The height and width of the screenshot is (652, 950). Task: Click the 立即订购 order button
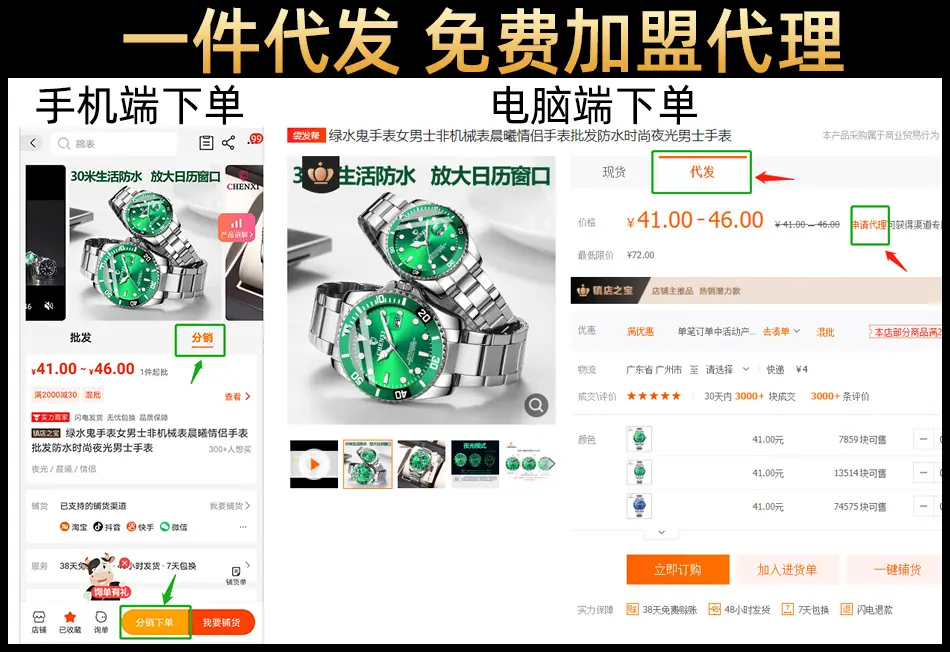coord(678,570)
